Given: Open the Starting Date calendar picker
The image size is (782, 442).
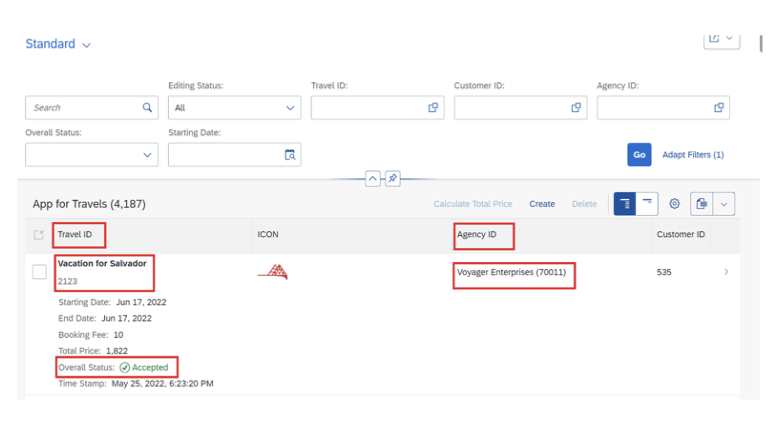Looking at the screenshot, I should pos(290,155).
